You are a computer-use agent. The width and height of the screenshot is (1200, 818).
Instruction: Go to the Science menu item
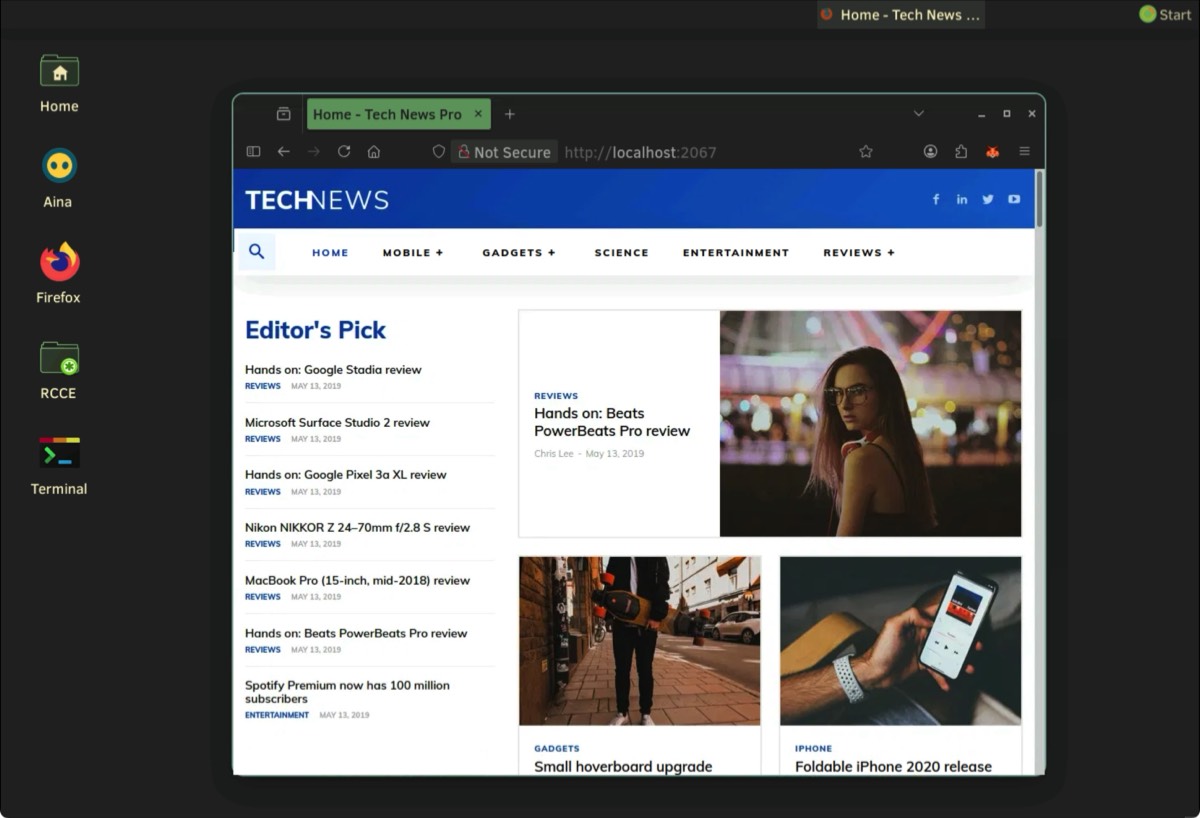tap(621, 253)
